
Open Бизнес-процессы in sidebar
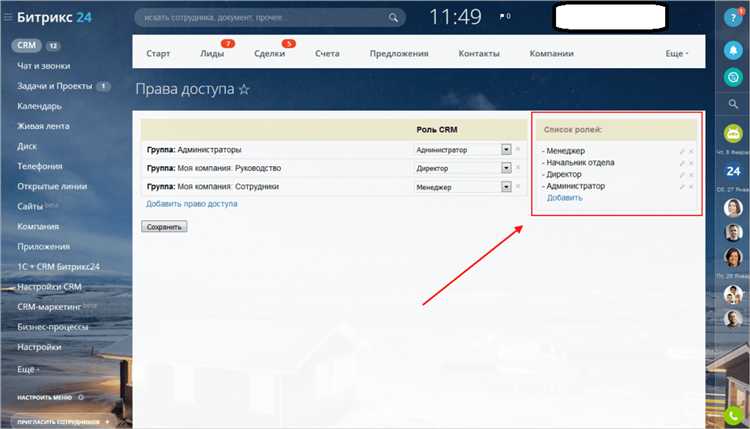point(53,327)
